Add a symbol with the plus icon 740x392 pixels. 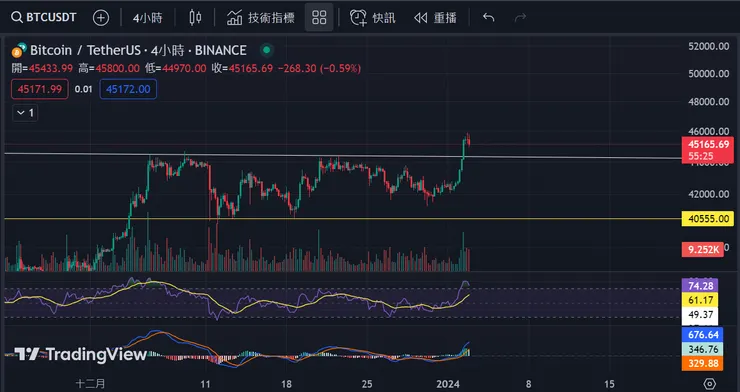(x=101, y=18)
